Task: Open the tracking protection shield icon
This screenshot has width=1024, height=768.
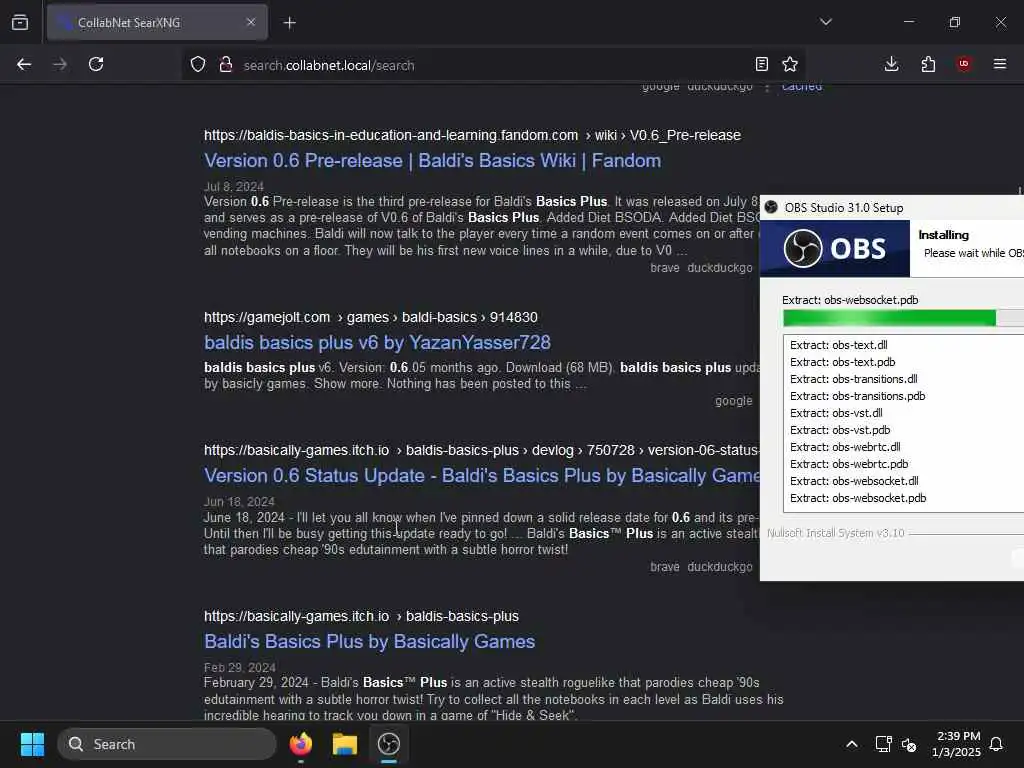Action: [198, 65]
